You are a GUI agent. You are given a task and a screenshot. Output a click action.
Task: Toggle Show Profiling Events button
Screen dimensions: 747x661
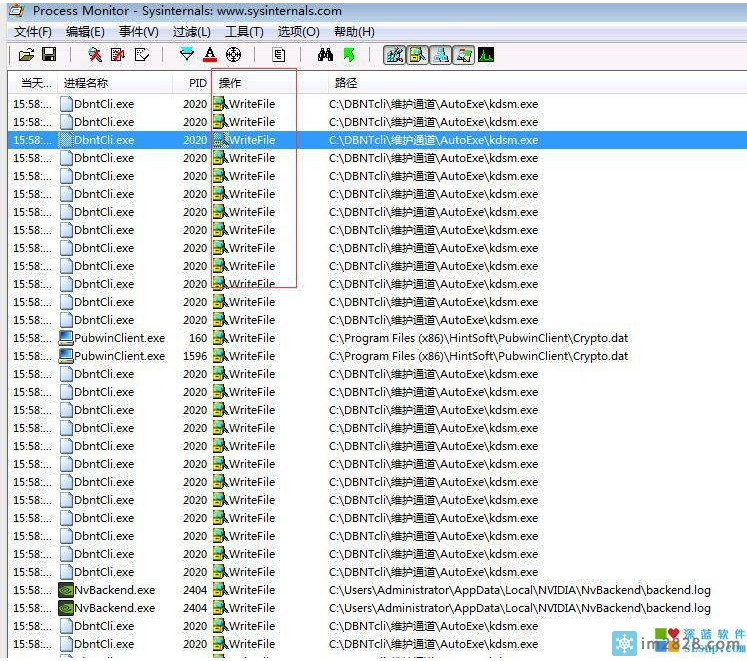click(x=486, y=55)
